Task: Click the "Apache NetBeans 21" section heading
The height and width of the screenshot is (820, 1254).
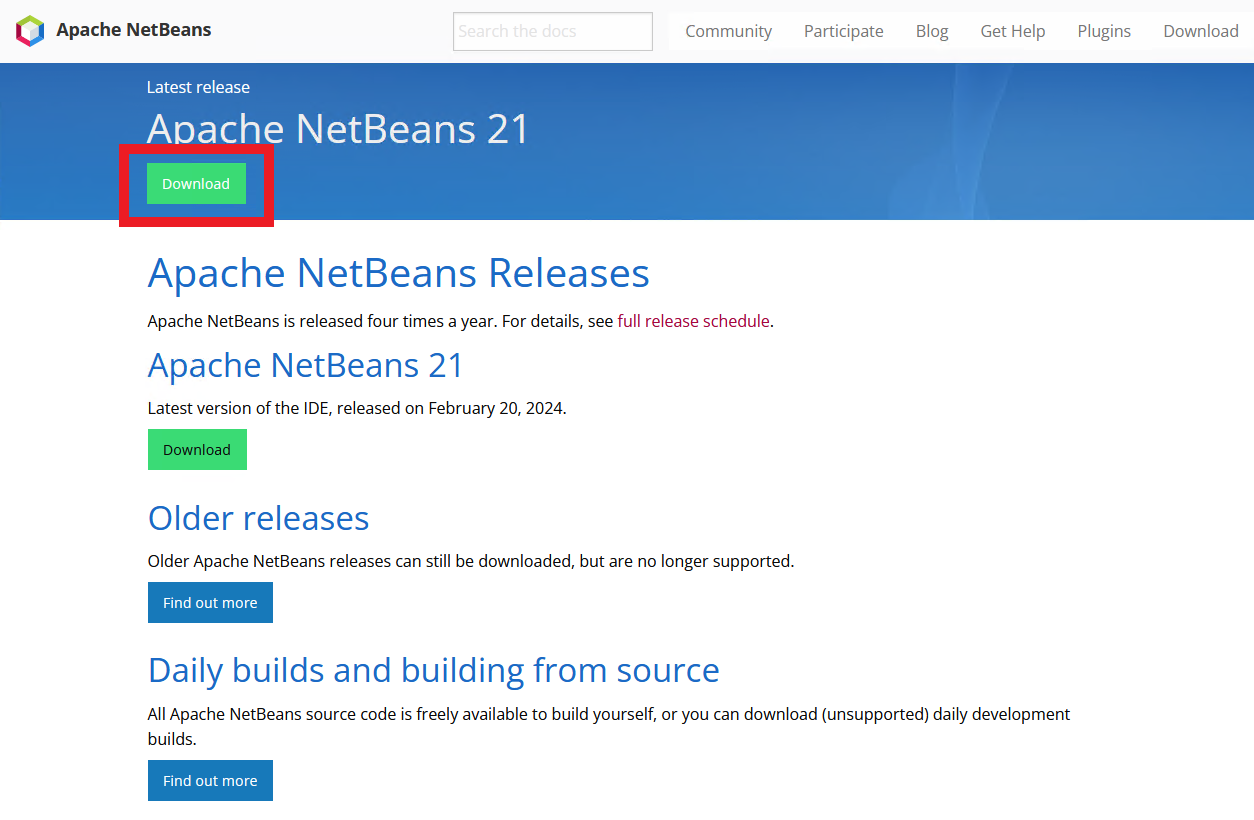Action: (305, 365)
